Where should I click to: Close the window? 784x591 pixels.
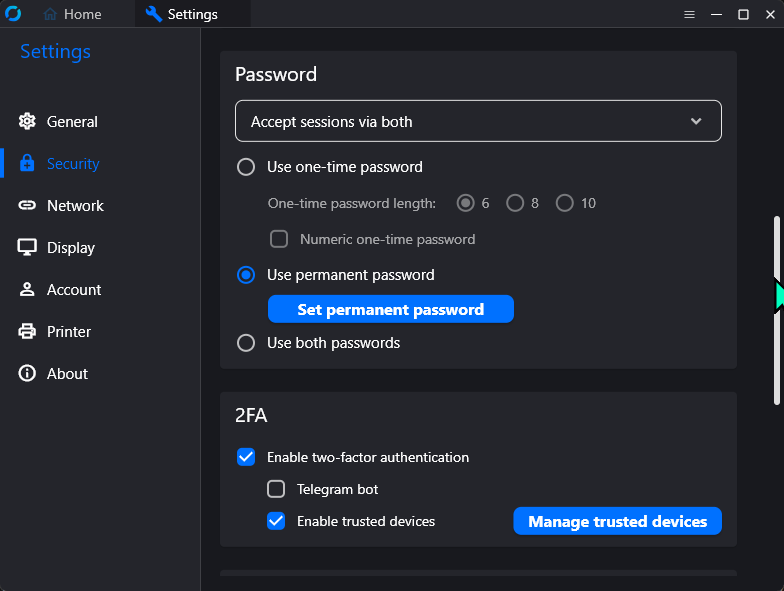tap(770, 14)
